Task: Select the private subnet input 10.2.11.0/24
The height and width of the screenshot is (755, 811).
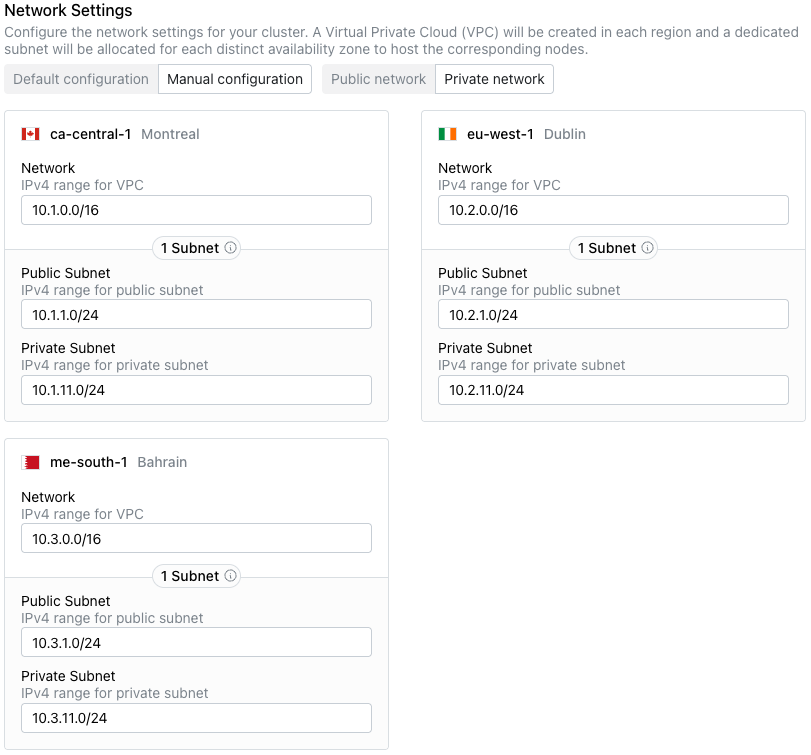Action: tap(613, 389)
